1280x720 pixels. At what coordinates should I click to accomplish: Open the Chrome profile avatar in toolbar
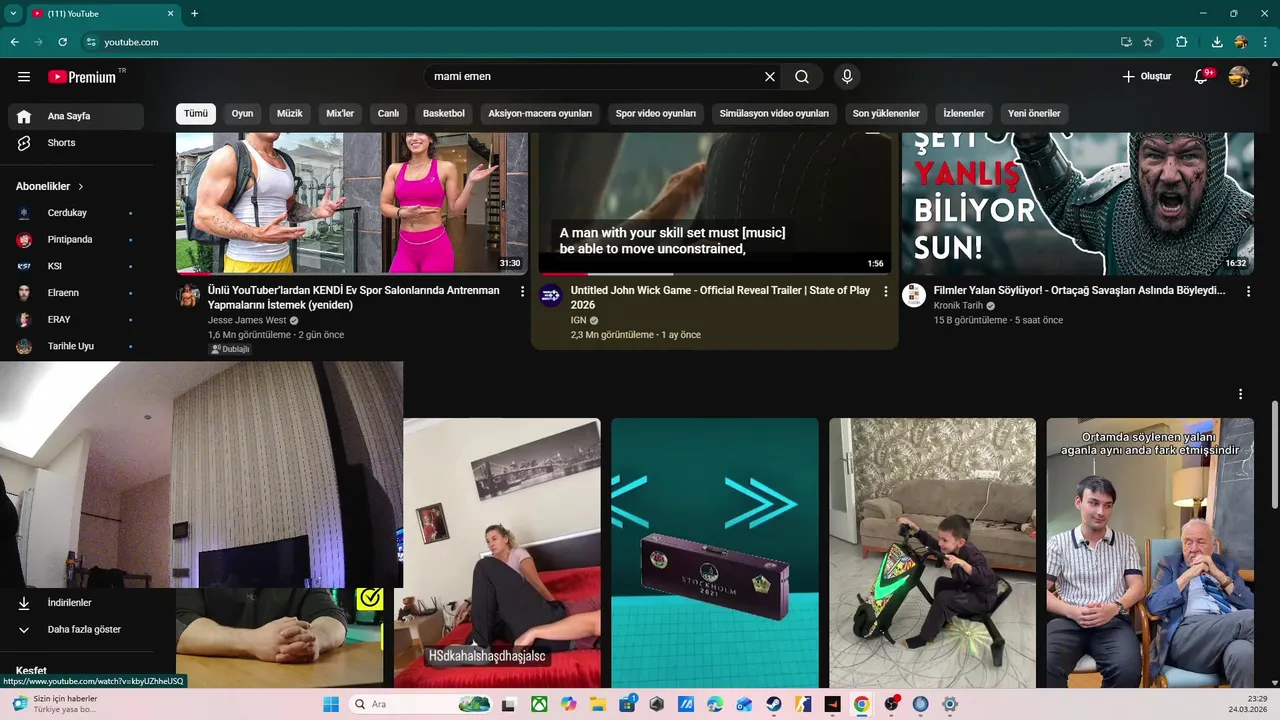point(1241,42)
